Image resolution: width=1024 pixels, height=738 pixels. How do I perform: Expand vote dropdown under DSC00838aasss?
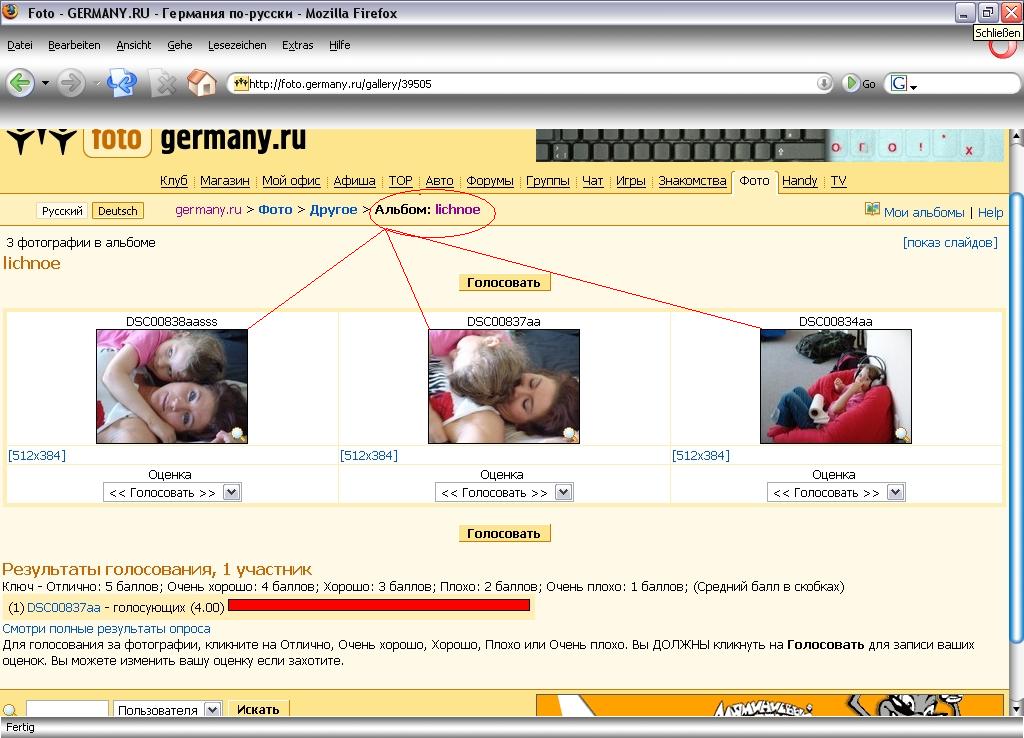[231, 493]
